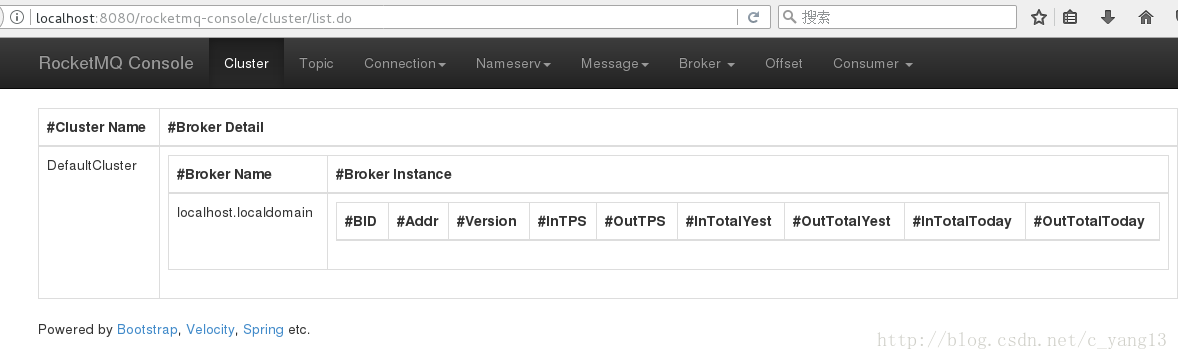This screenshot has width=1178, height=360.
Task: Click the RocketMQ Console brand link
Action: 116,64
